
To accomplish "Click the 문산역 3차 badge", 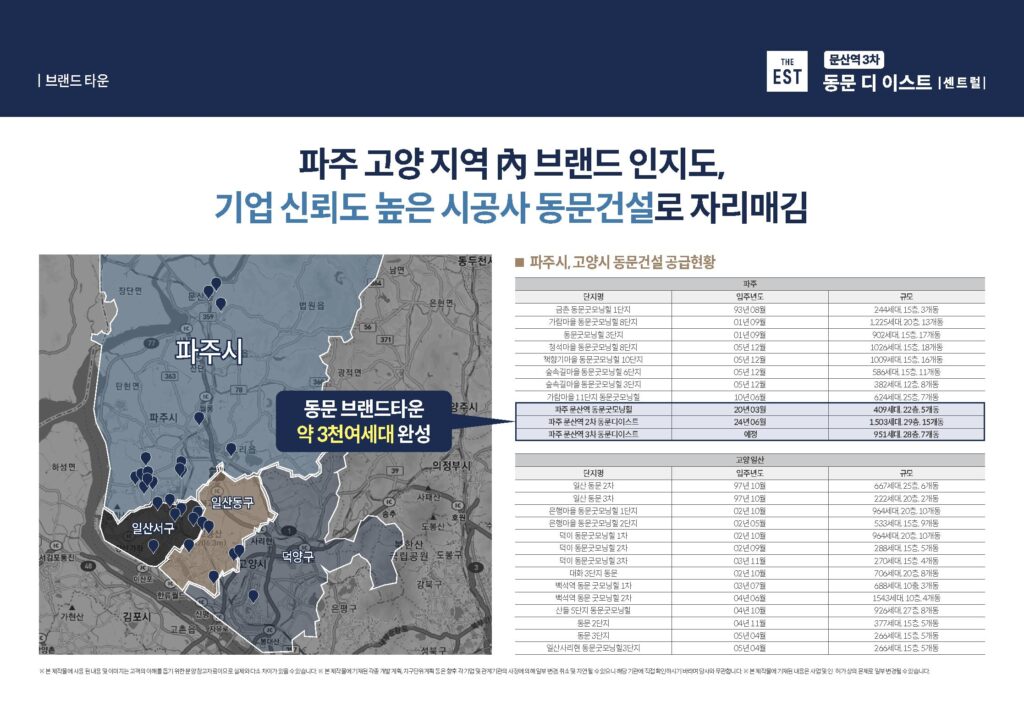I will tap(854, 60).
